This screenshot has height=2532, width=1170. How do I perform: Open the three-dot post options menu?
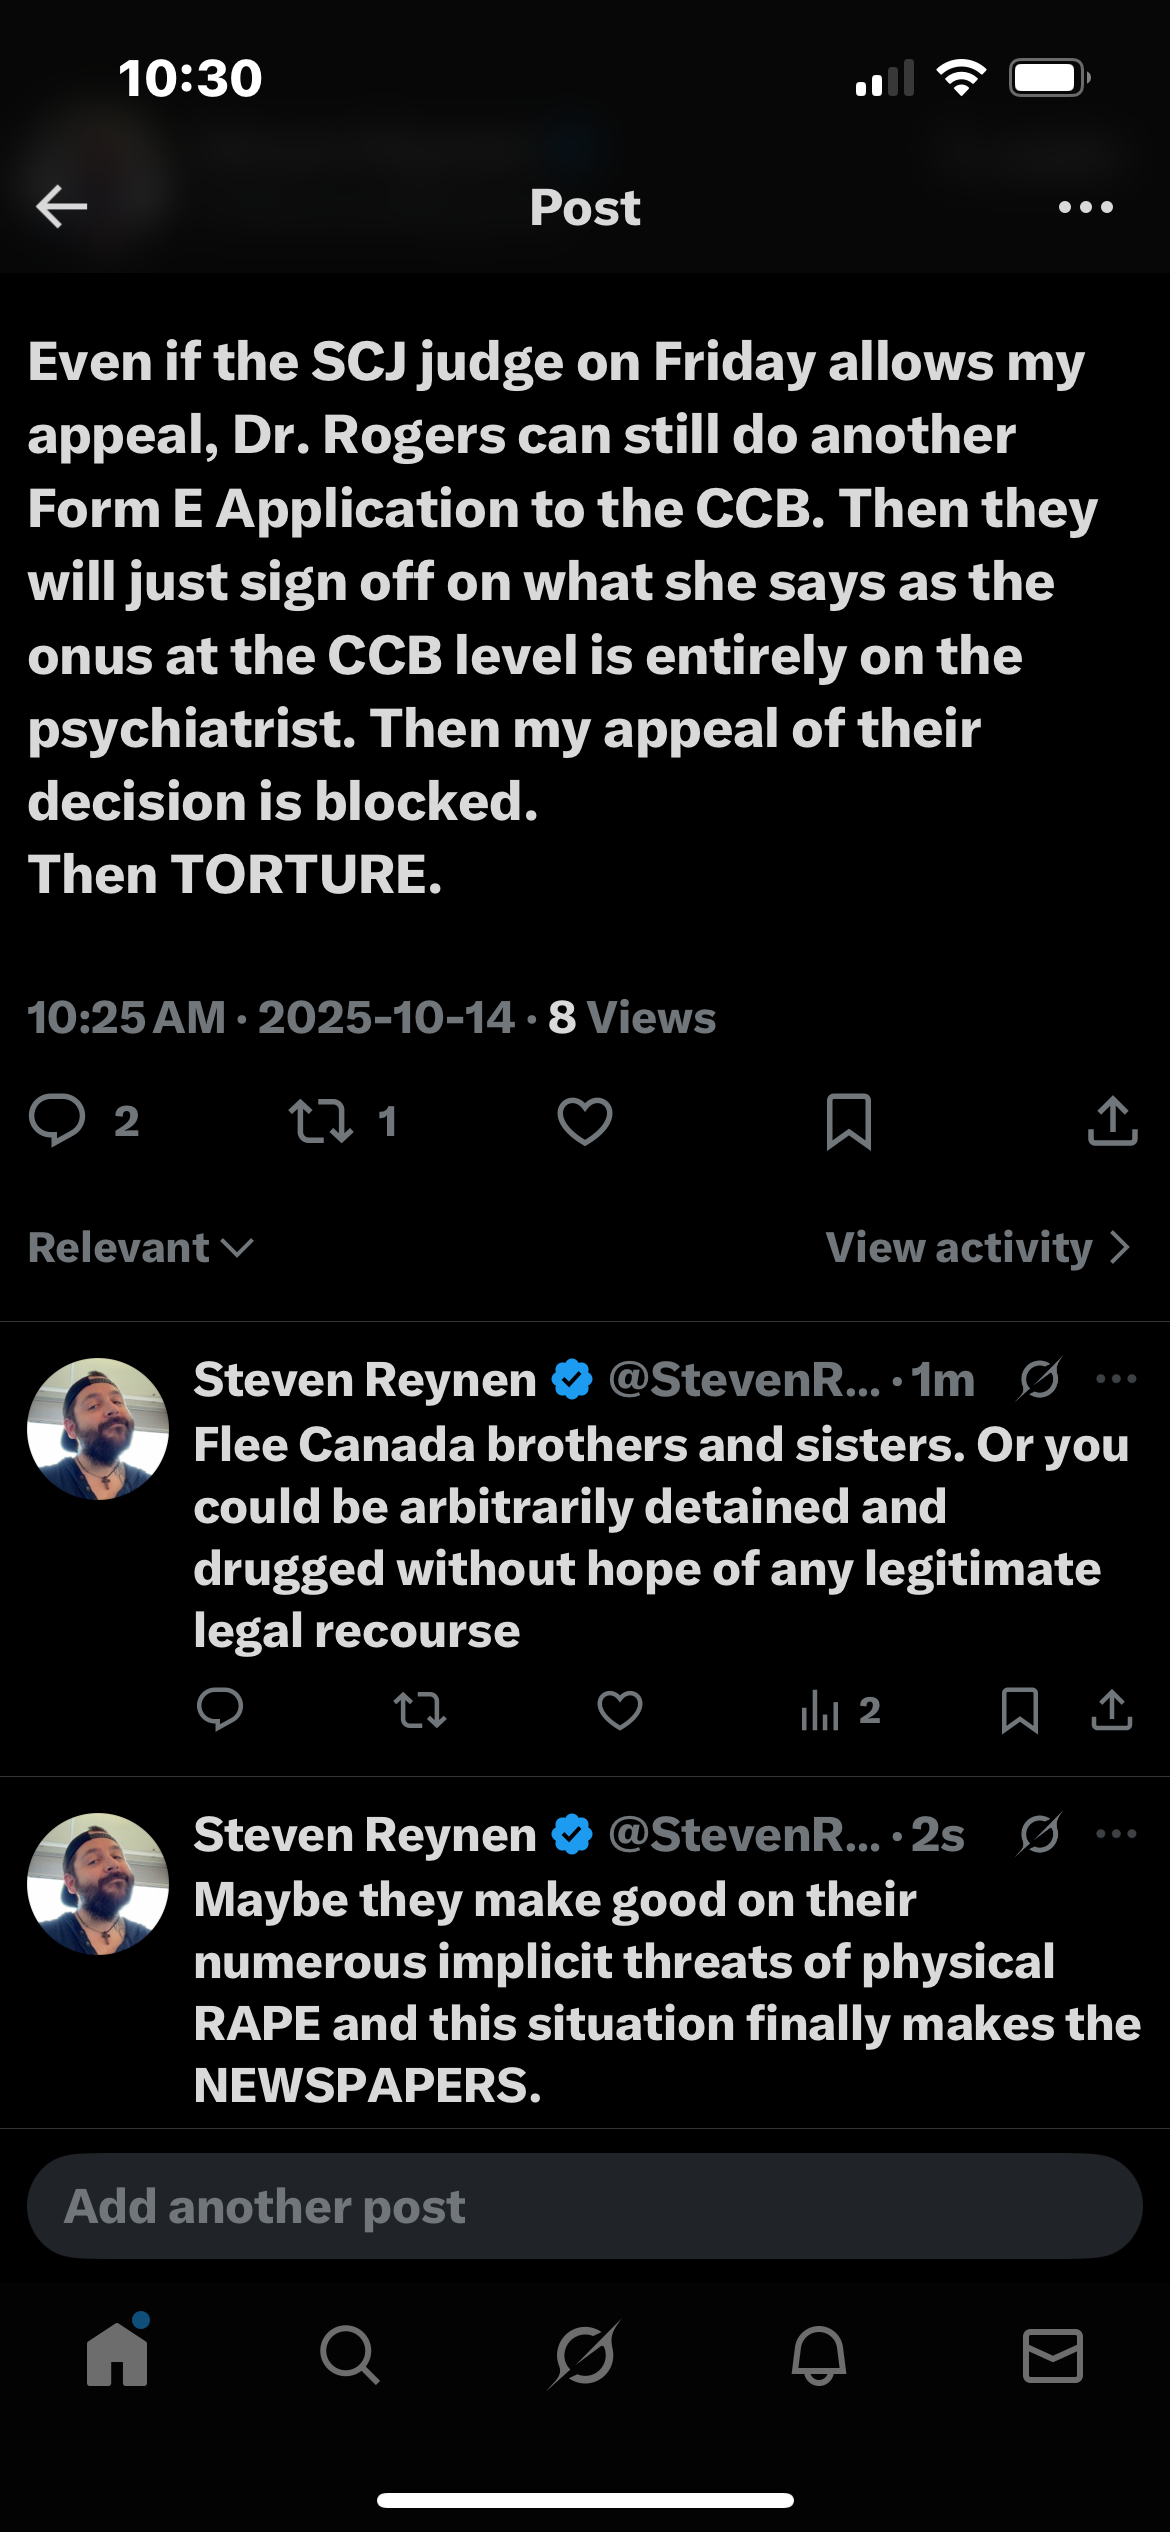pos(1085,207)
